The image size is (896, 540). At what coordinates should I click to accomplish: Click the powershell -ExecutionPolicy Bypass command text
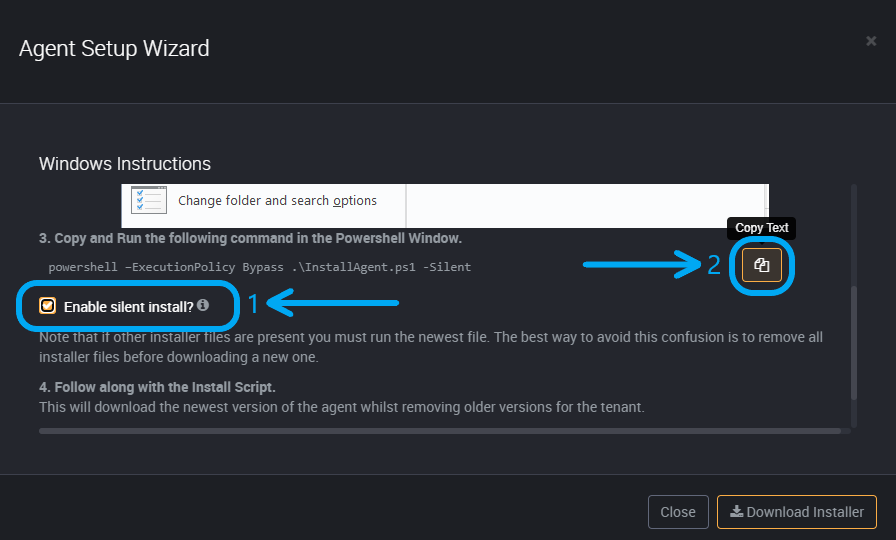coord(259,267)
